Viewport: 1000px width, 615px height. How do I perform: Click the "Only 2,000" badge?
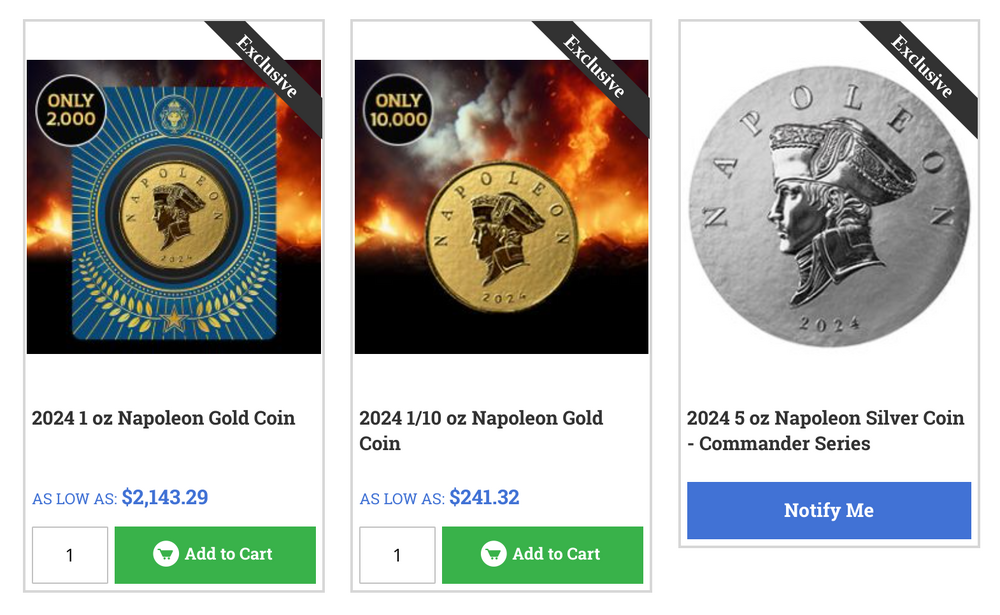click(70, 110)
